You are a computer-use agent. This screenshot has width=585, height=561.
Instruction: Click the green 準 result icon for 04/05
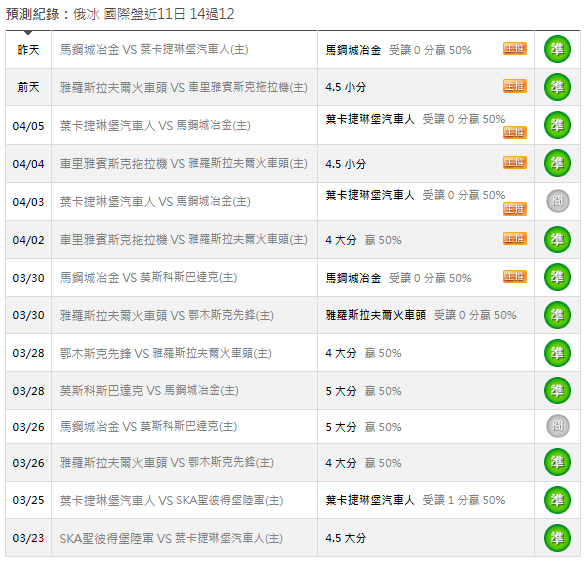pos(557,125)
